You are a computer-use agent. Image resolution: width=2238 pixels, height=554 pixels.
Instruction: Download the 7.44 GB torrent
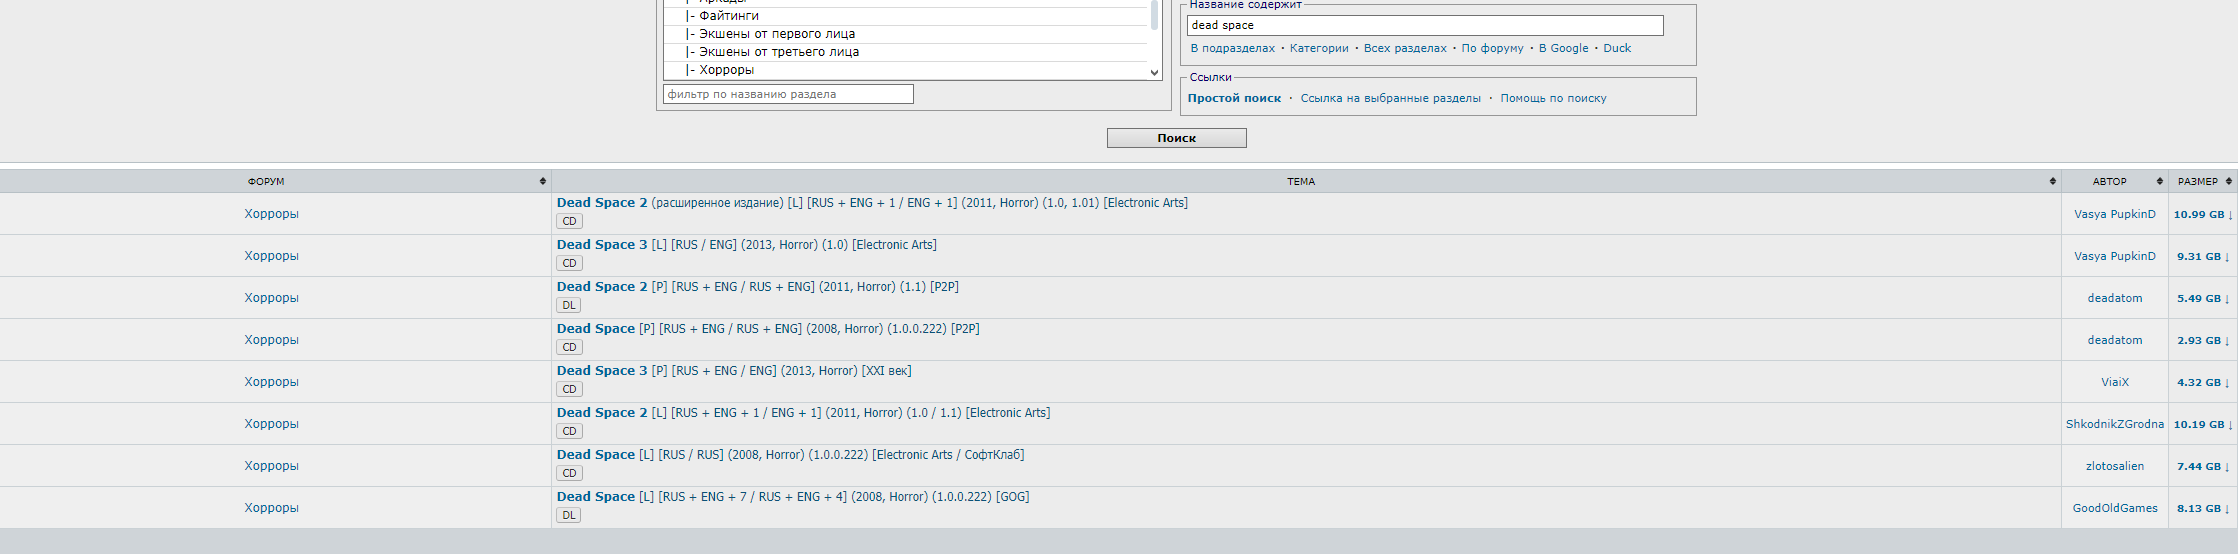(2203, 466)
